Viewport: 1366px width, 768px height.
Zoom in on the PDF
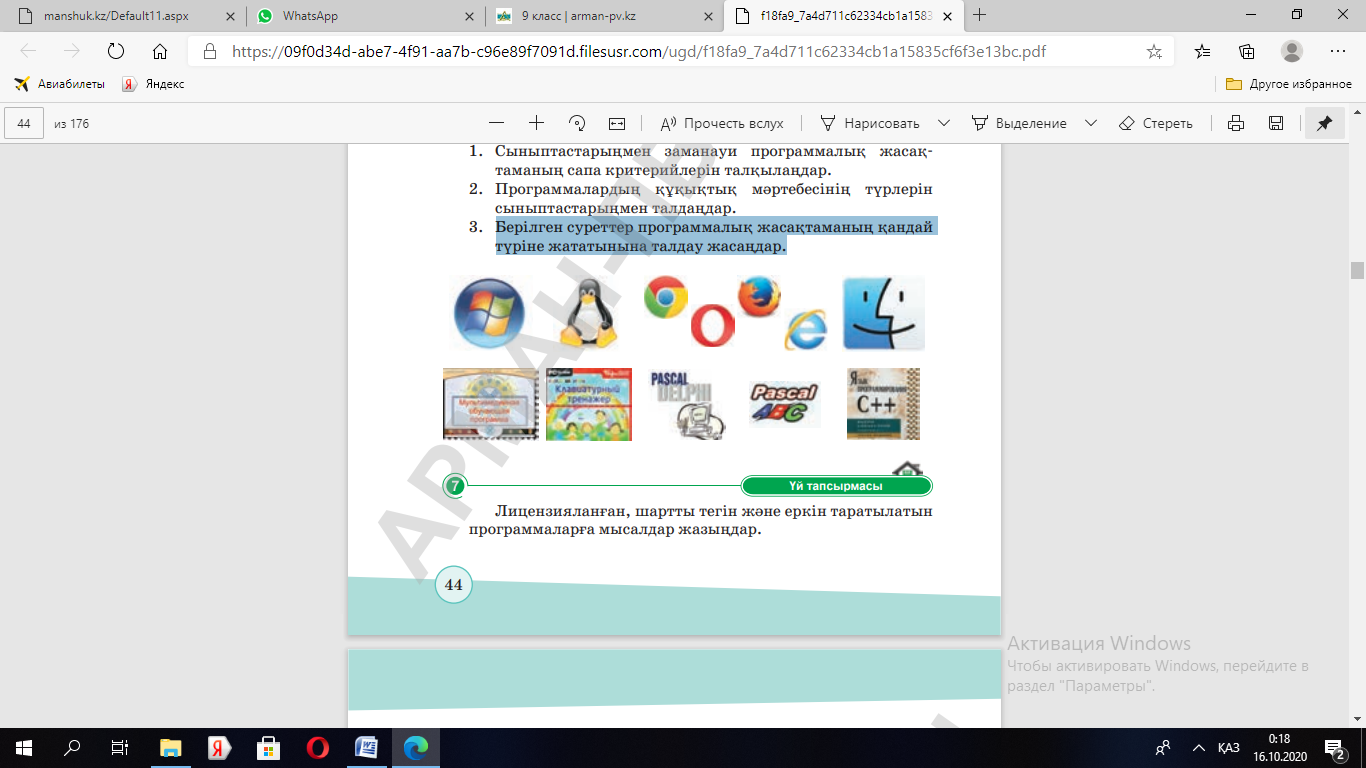536,123
